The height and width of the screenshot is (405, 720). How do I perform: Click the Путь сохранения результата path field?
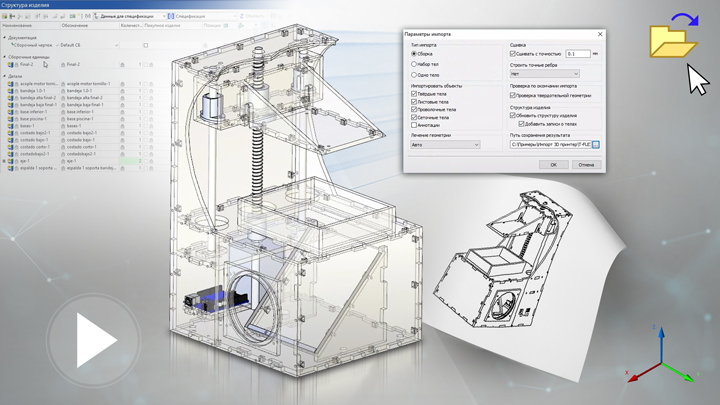click(551, 145)
